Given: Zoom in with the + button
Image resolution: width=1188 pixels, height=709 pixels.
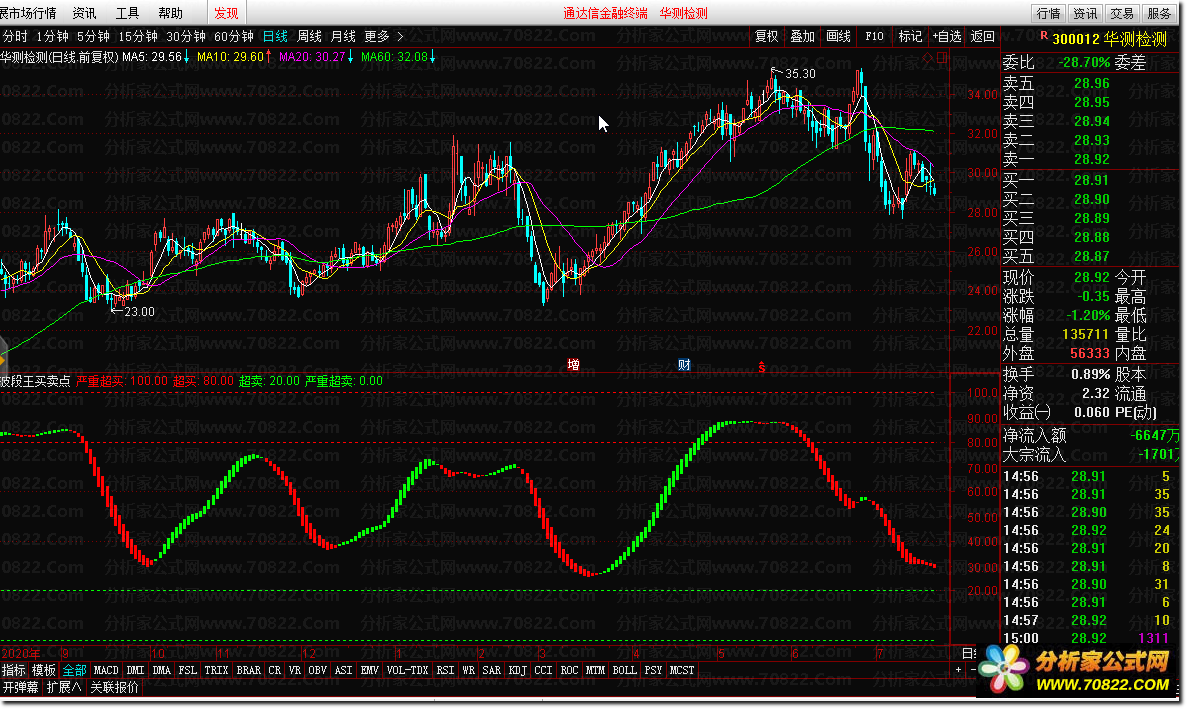Looking at the screenshot, I should [x=958, y=670].
